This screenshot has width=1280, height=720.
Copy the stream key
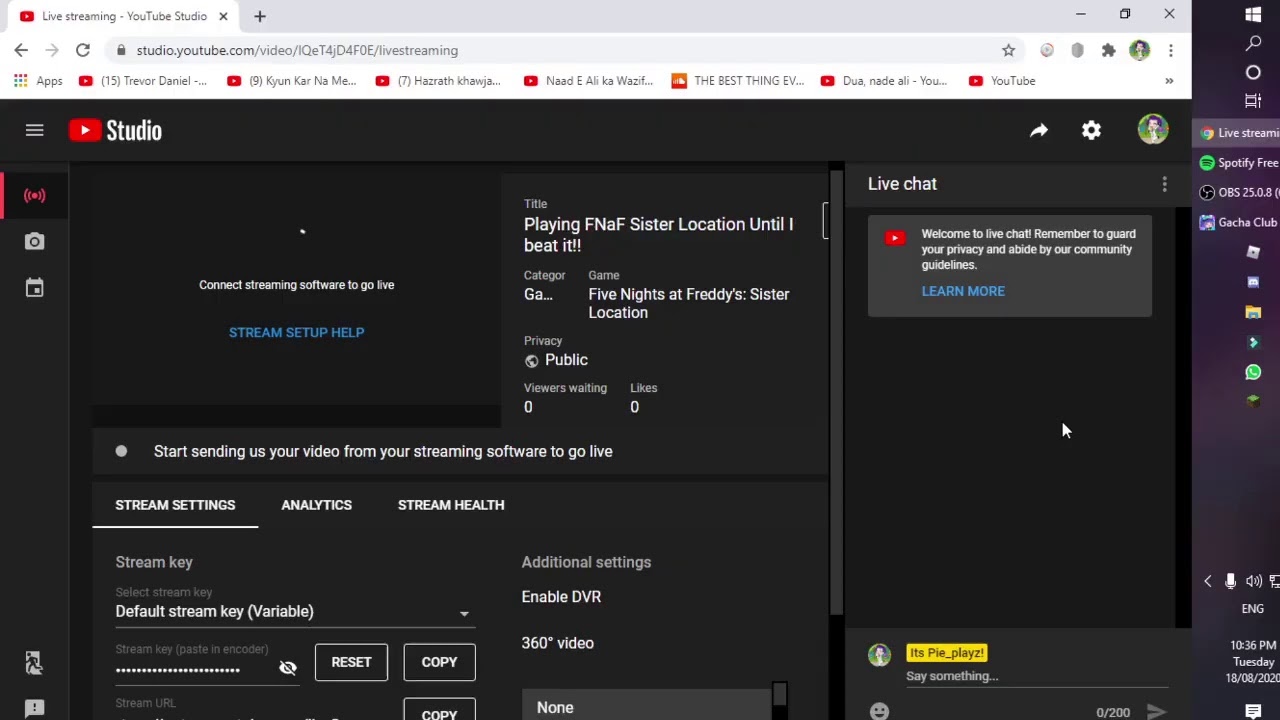pyautogui.click(x=439, y=662)
